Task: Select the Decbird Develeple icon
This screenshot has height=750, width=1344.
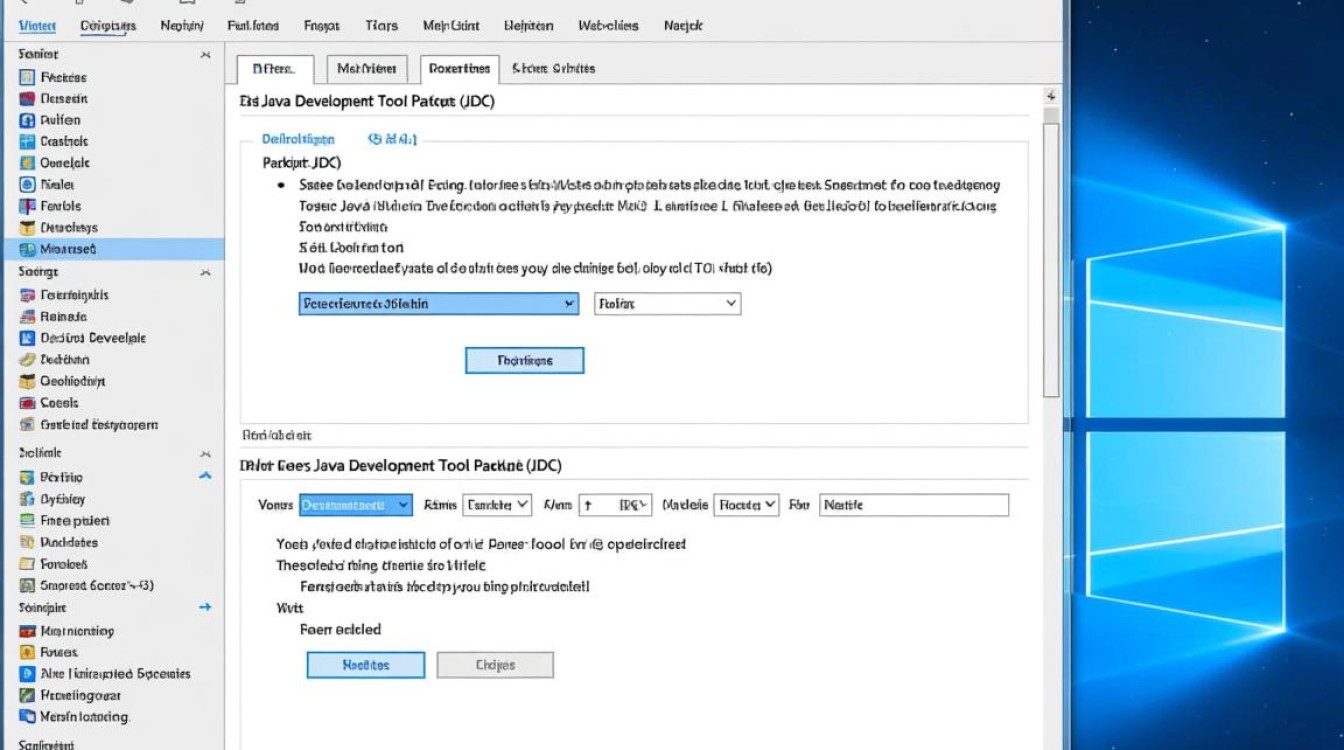Action: (x=27, y=338)
